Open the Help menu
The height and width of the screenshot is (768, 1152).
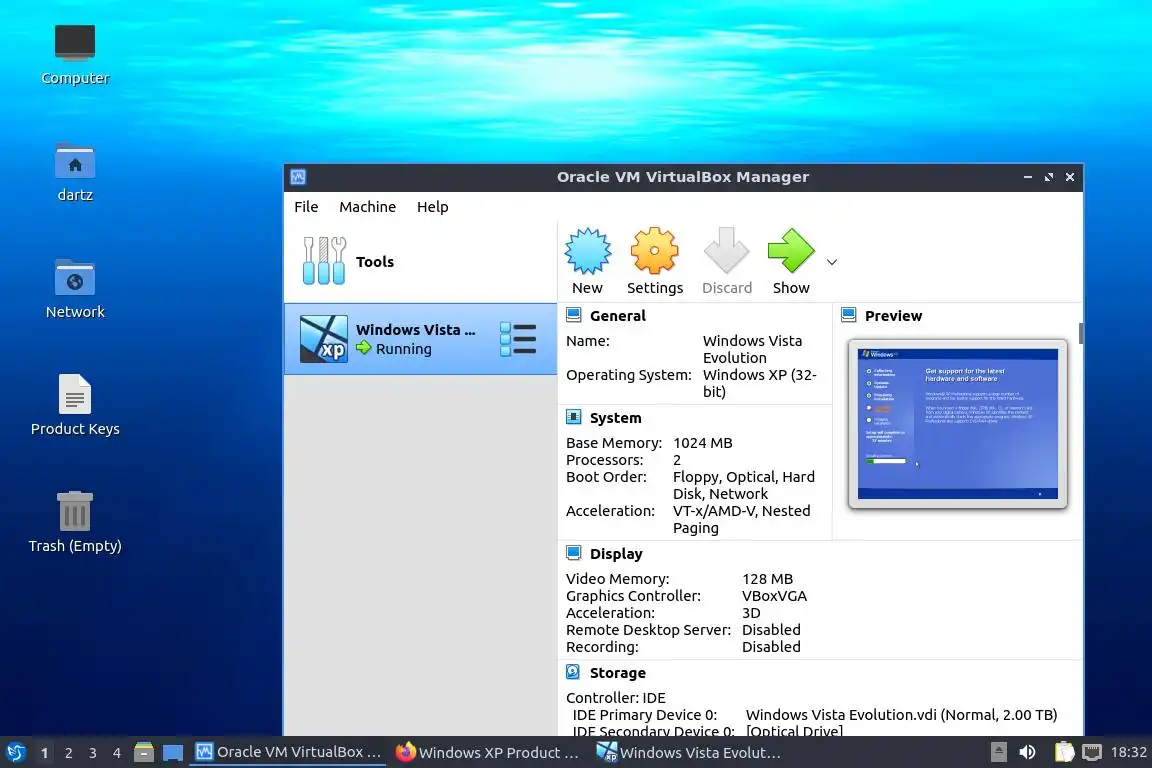point(433,207)
